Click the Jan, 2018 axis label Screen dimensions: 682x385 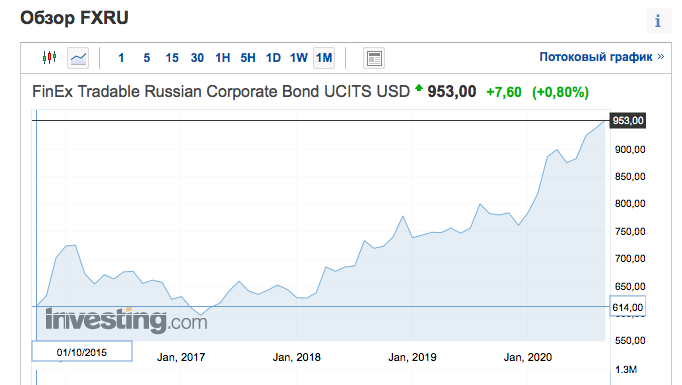coord(297,357)
